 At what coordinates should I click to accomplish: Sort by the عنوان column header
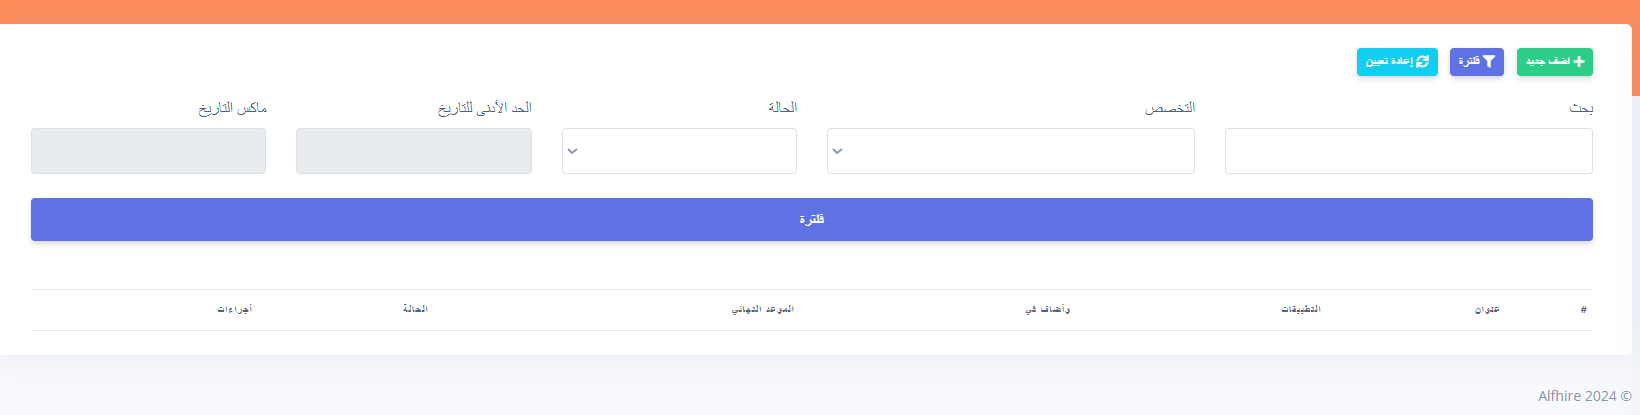click(1487, 310)
